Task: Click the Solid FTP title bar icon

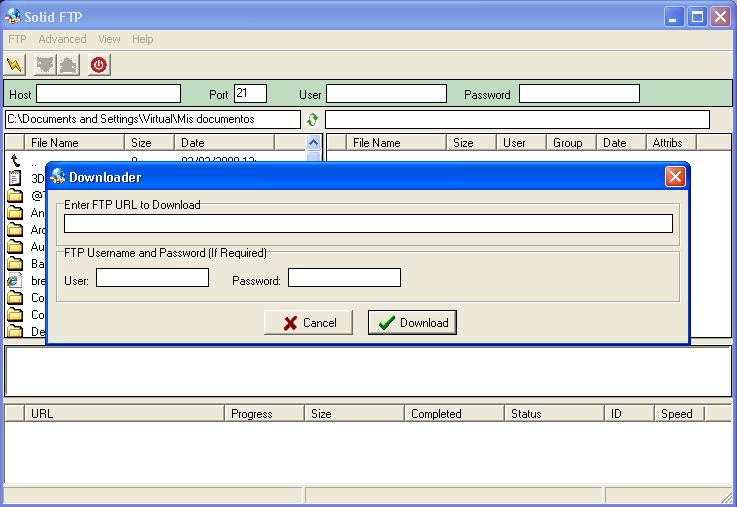Action: 13,16
